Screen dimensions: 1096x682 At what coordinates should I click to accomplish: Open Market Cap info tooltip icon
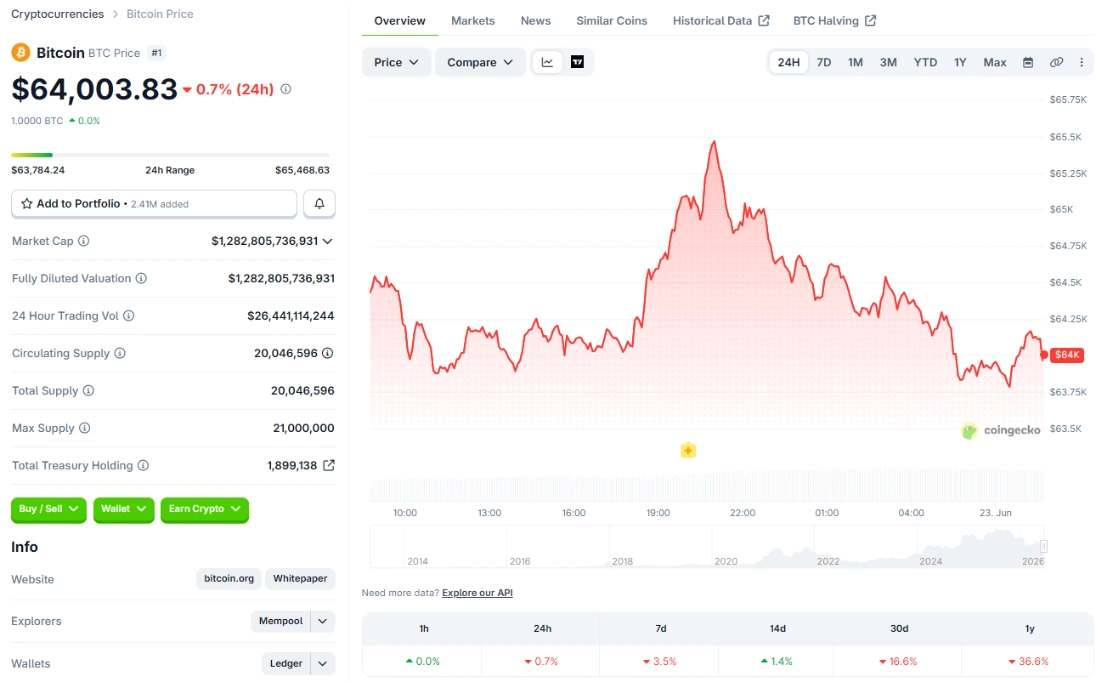pos(84,241)
